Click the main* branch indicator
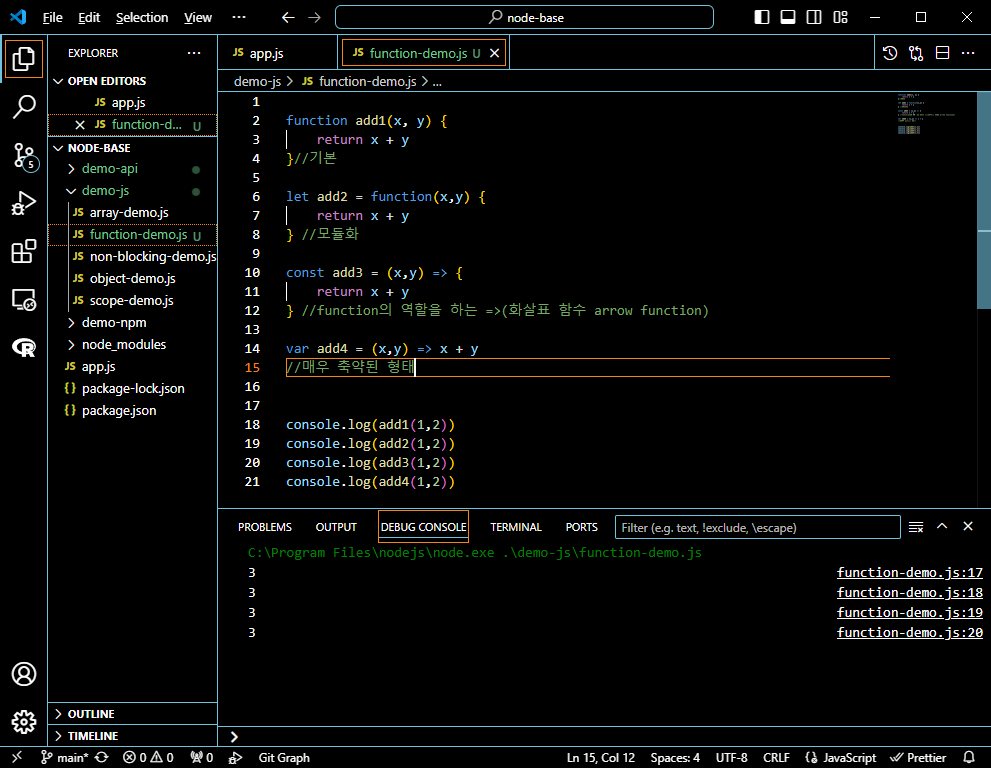The width and height of the screenshot is (991, 768). pyautogui.click(x=64, y=757)
